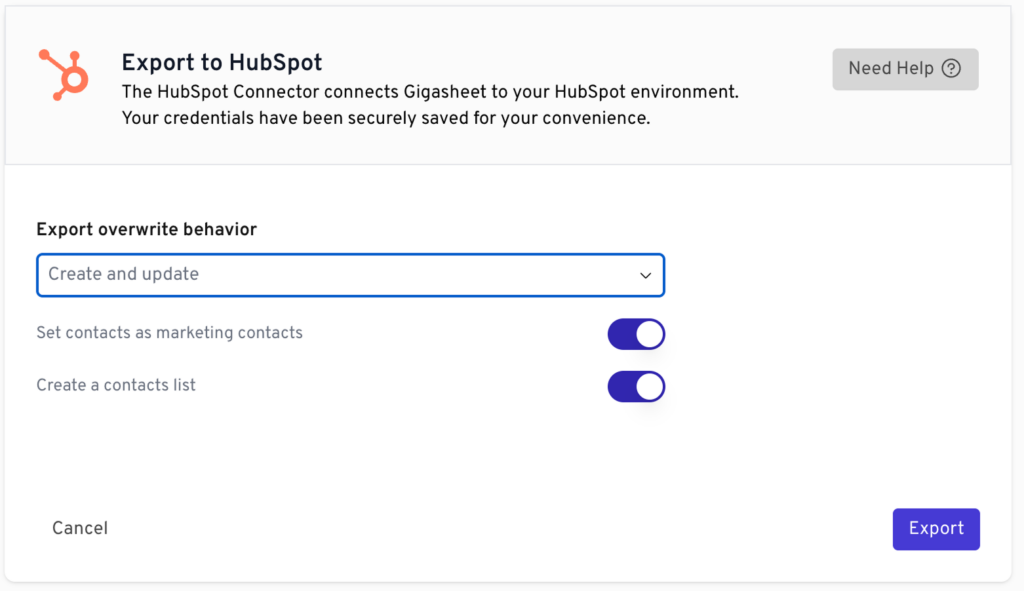1024x591 pixels.
Task: Open the Export overwrite behavior dropdown
Action: pyautogui.click(x=350, y=275)
